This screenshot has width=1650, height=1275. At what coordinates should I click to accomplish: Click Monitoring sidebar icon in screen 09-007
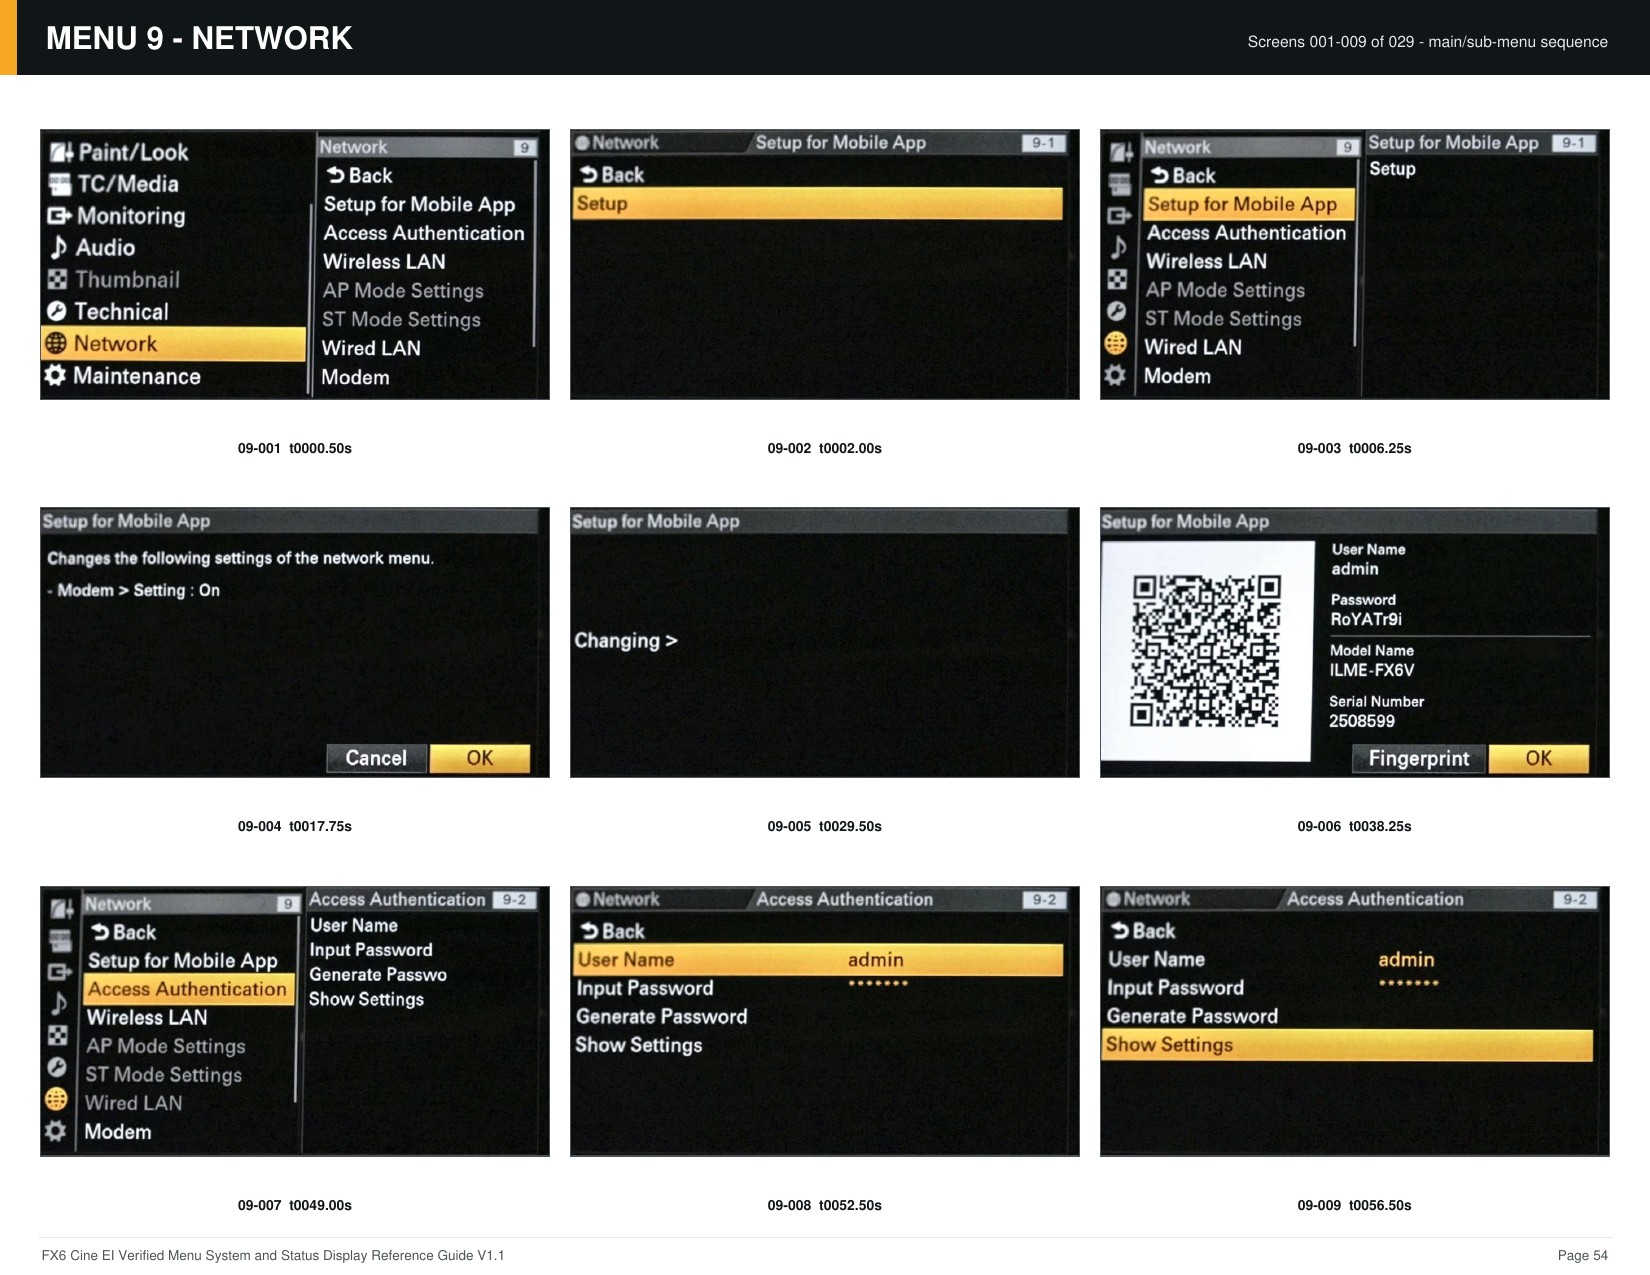tap(60, 971)
